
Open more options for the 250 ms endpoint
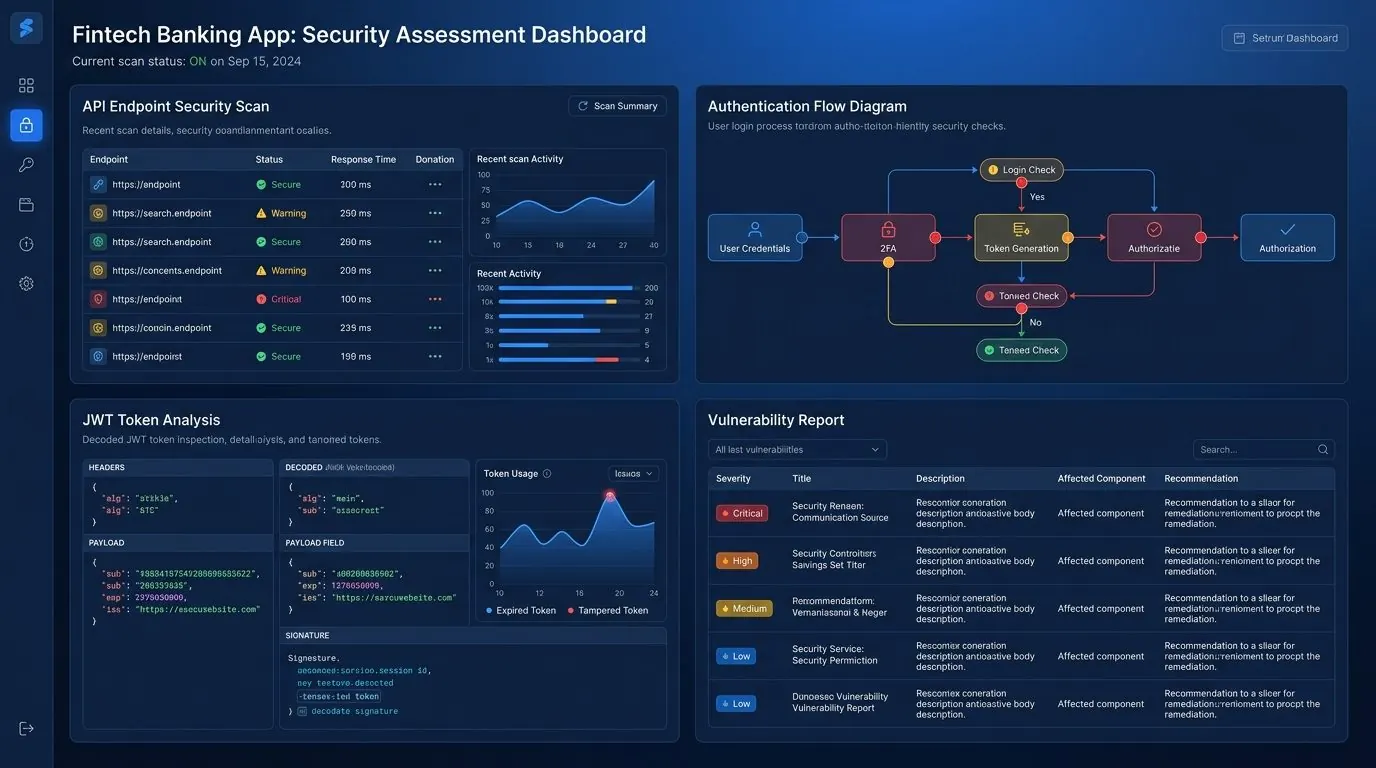coord(435,213)
